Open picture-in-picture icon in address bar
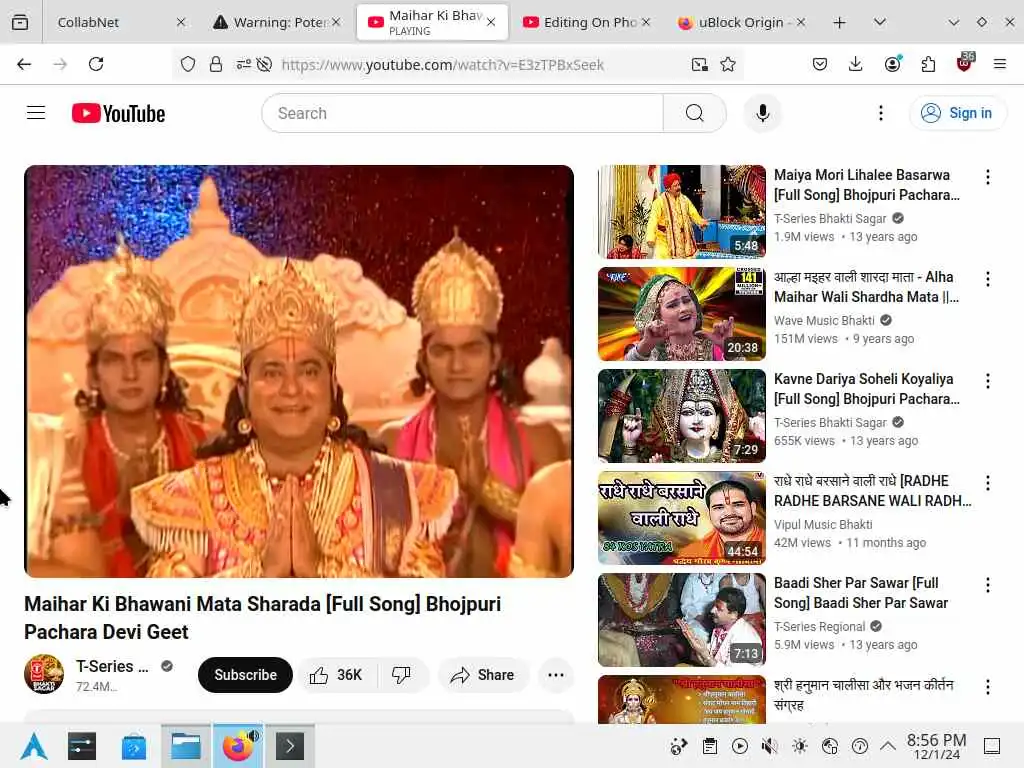The height and width of the screenshot is (768, 1024). coord(699,64)
